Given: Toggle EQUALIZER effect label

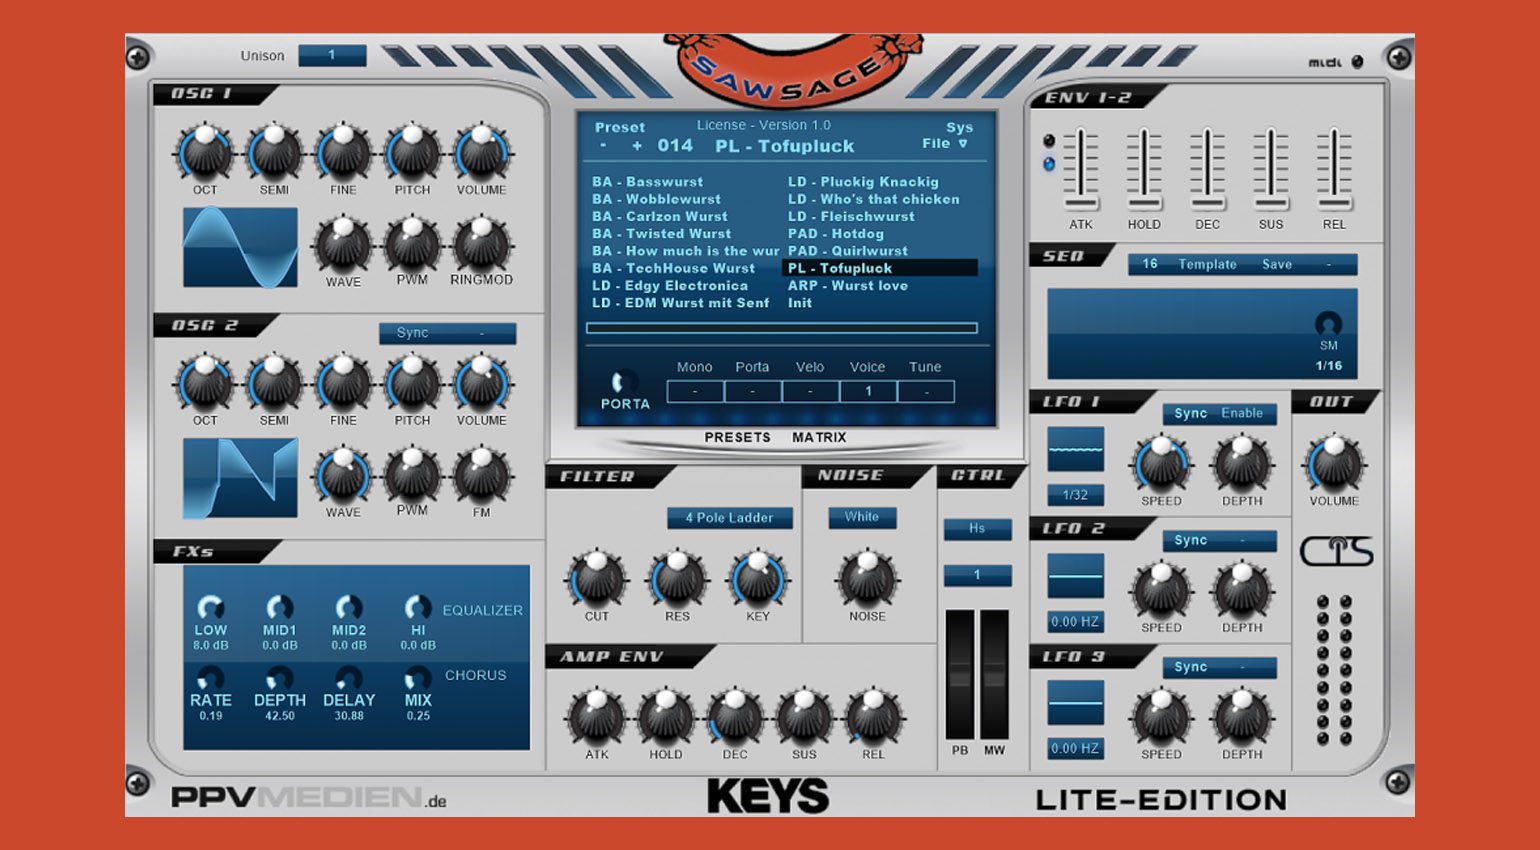Looking at the screenshot, I should point(482,610).
